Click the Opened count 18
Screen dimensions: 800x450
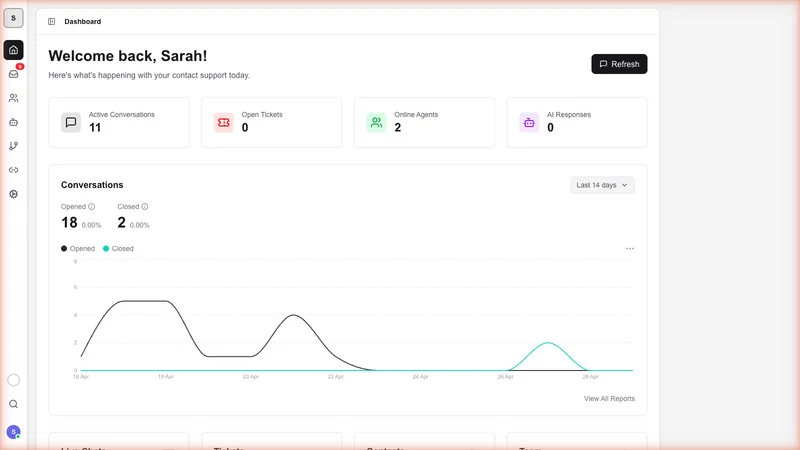click(x=69, y=222)
